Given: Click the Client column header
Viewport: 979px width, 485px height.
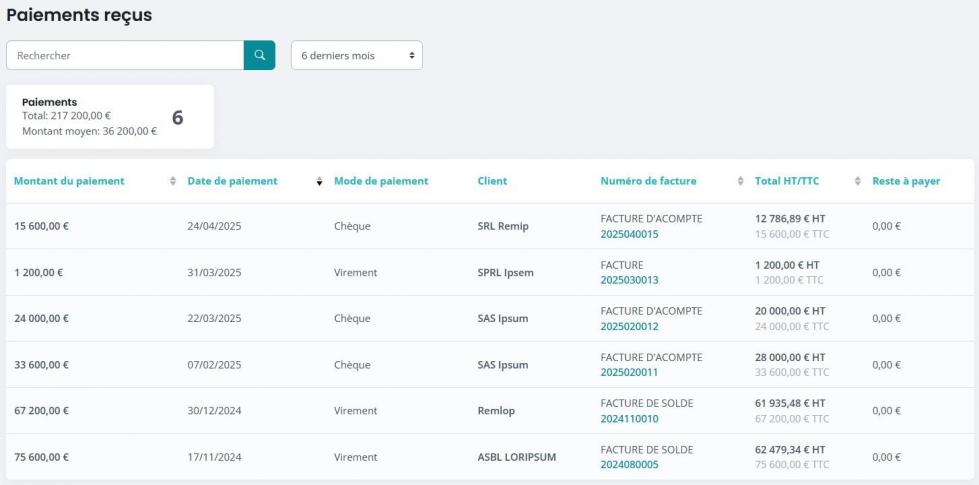Looking at the screenshot, I should coord(492,181).
